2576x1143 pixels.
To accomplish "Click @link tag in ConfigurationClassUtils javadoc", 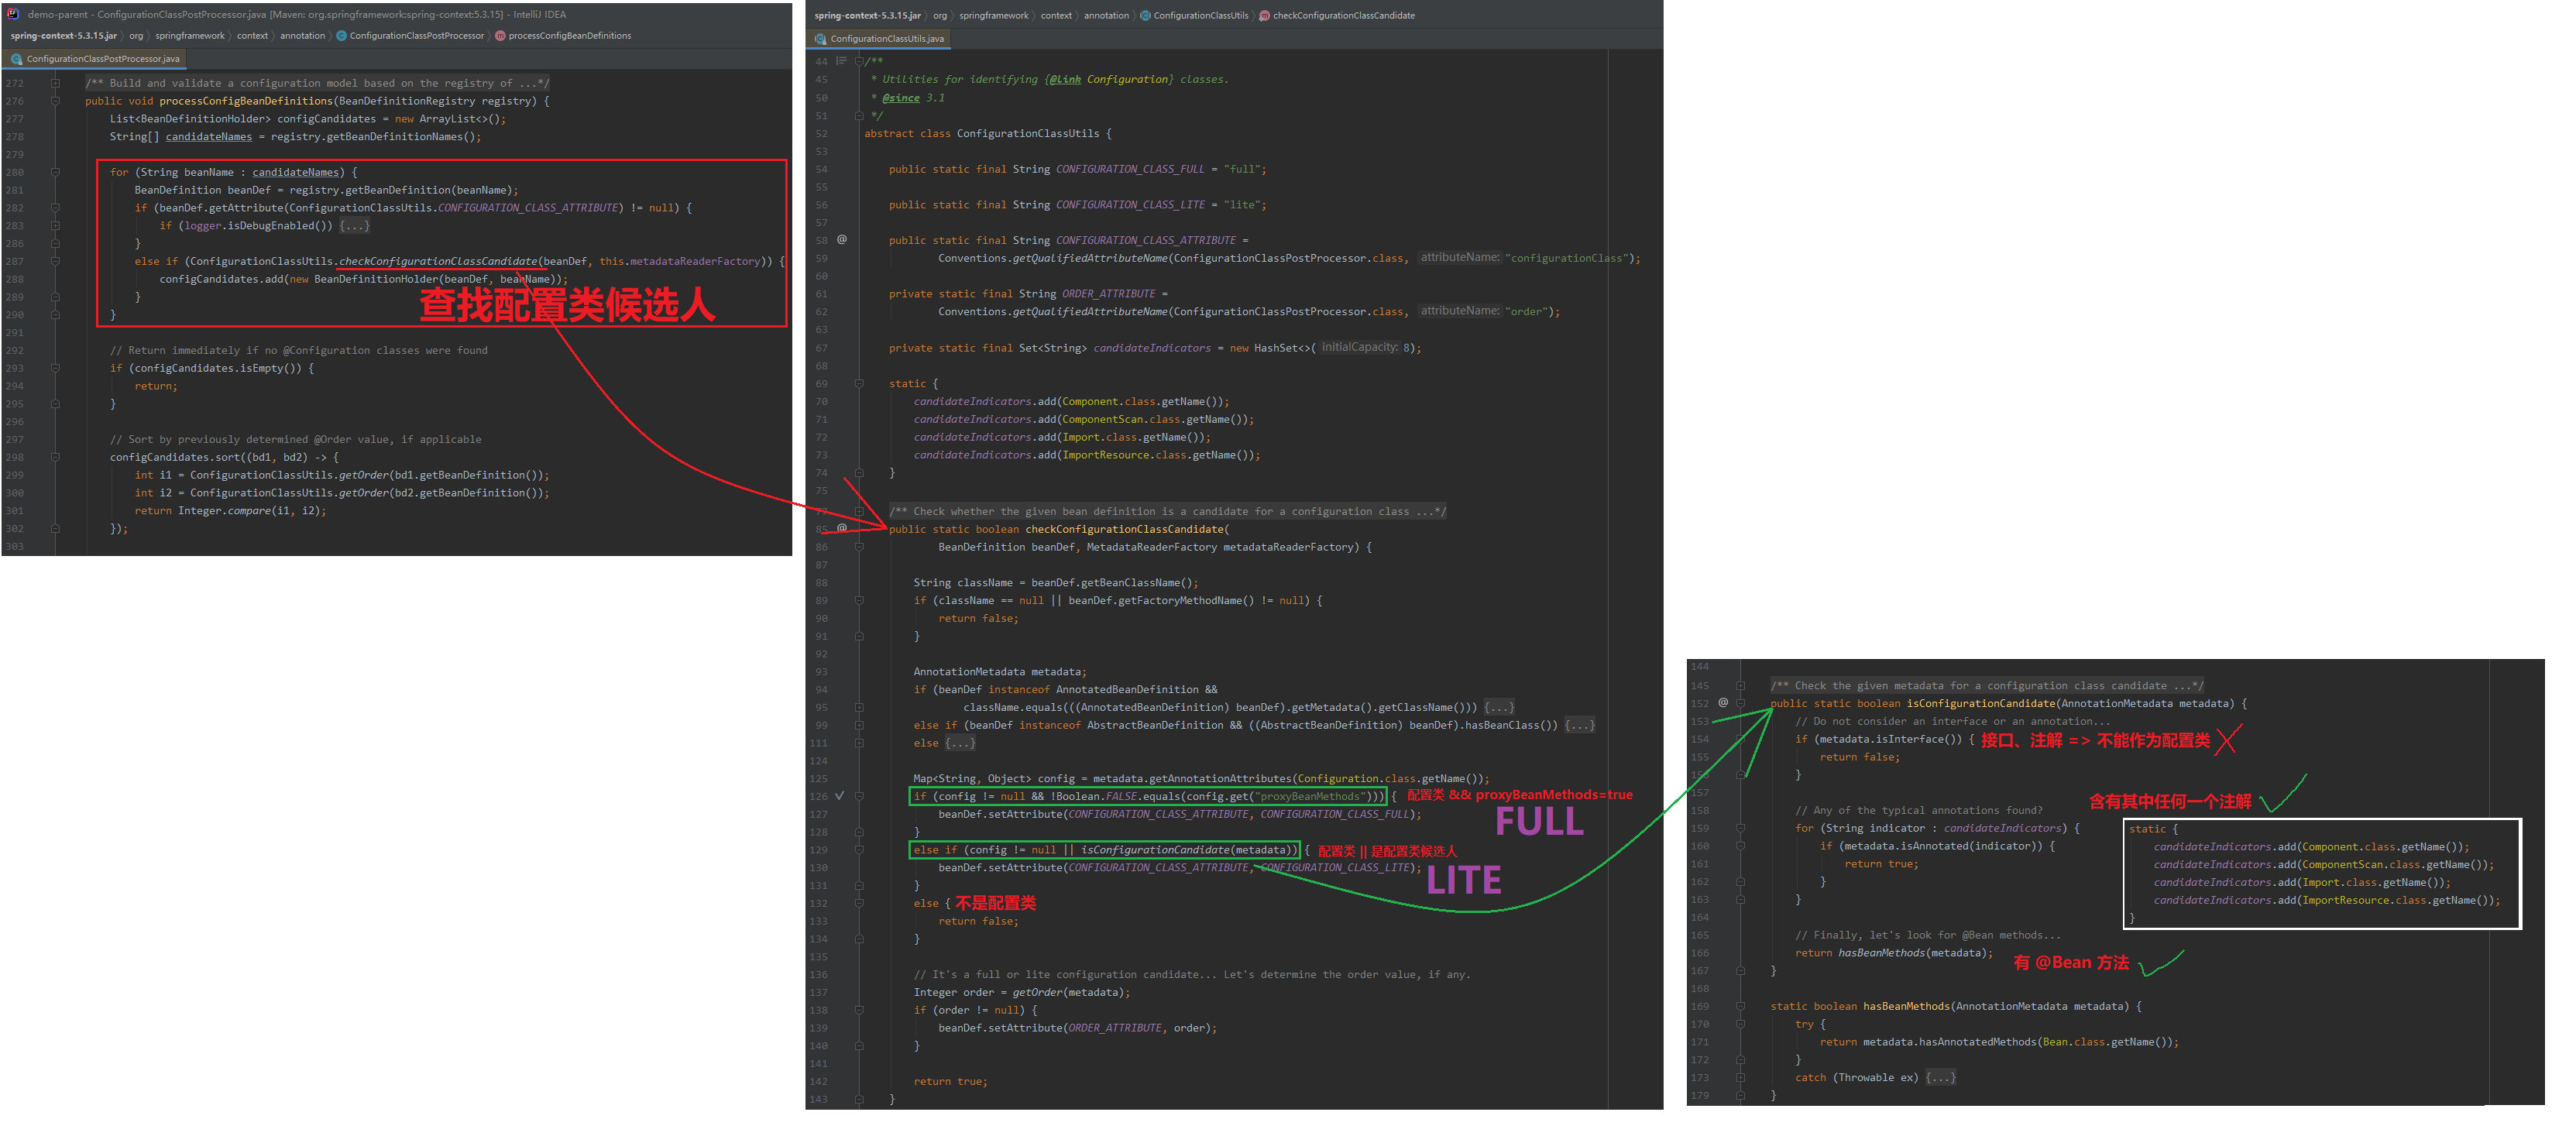I will click(1065, 79).
